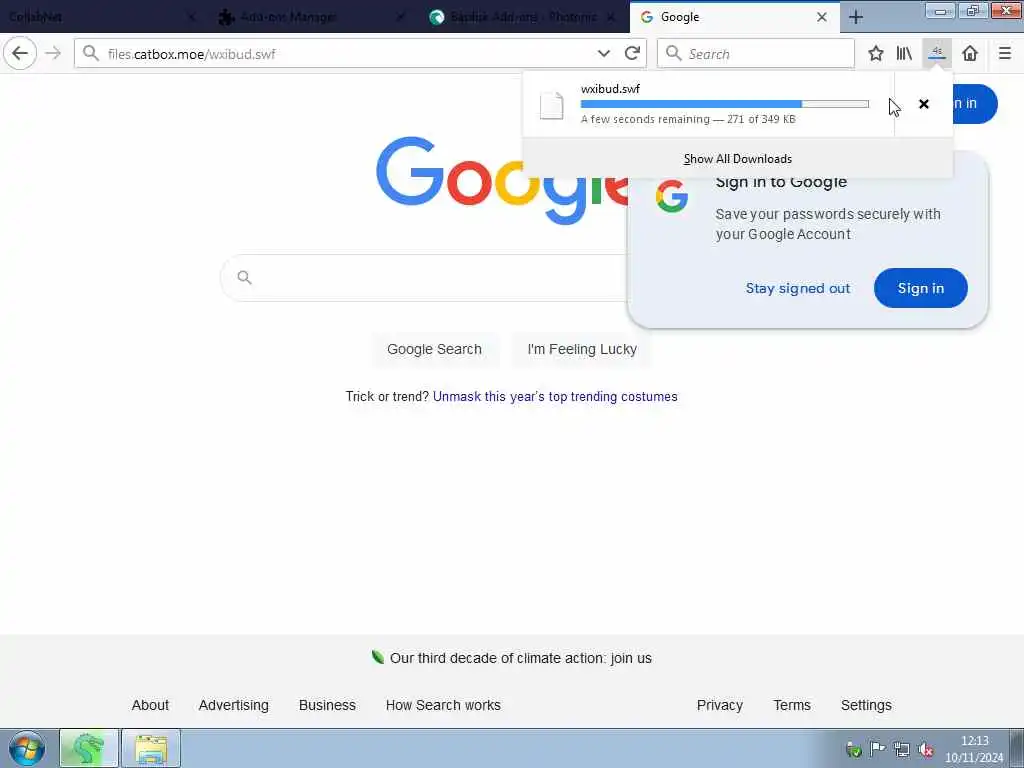Screen dimensions: 1024x768
Task: Click the Google logo
Action: point(503,180)
